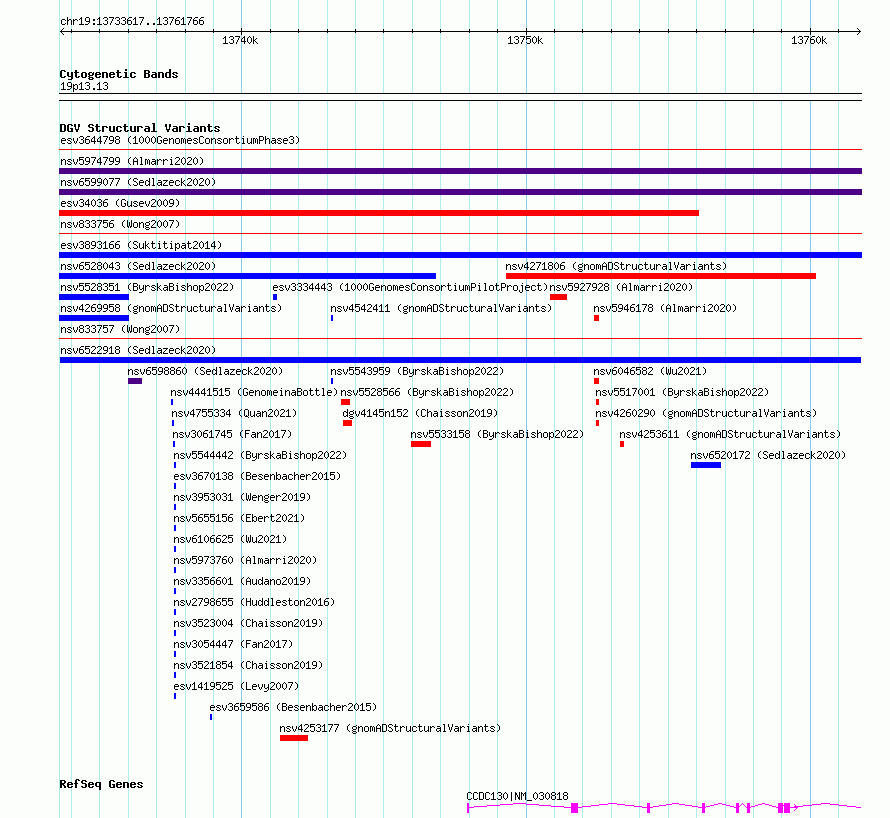Click the purple nsv6598860 Sedlazeck2020 bar
890x818 pixels.
(135, 381)
